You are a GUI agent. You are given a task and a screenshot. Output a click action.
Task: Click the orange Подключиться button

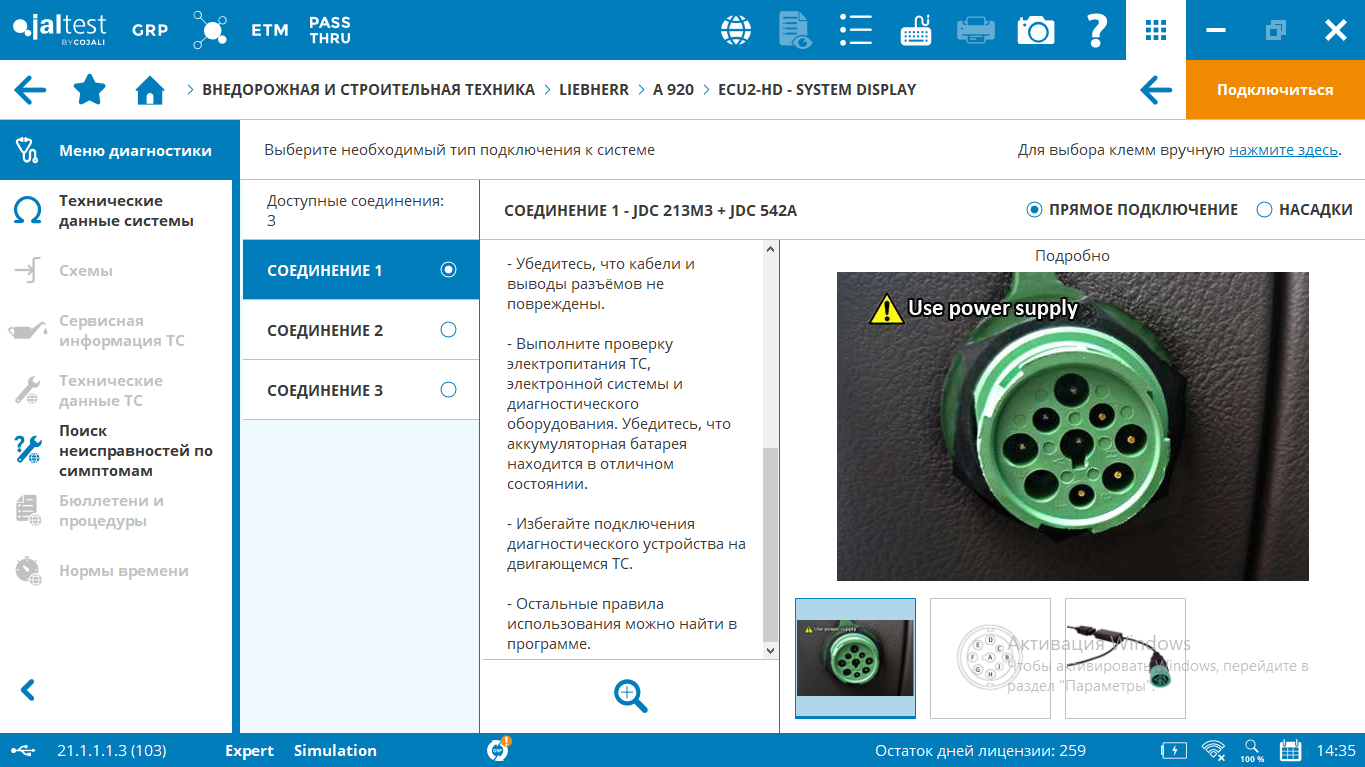(1275, 90)
